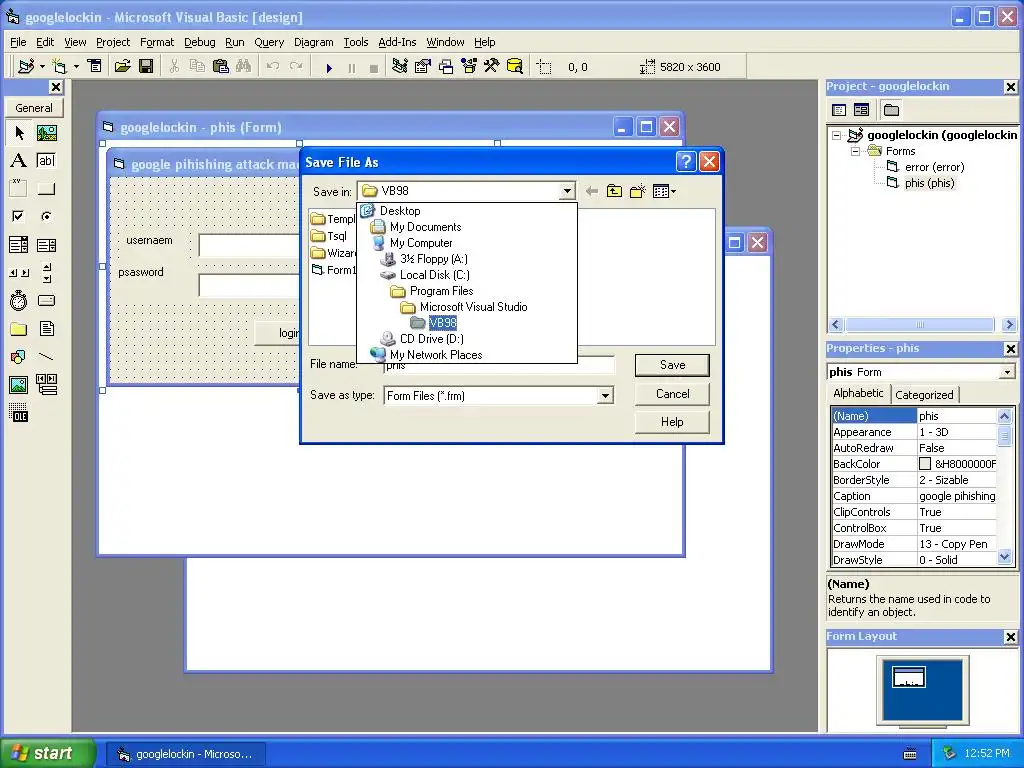Viewport: 1024px width, 768px height.
Task: Open the Data View Window icon
Action: [x=515, y=66]
